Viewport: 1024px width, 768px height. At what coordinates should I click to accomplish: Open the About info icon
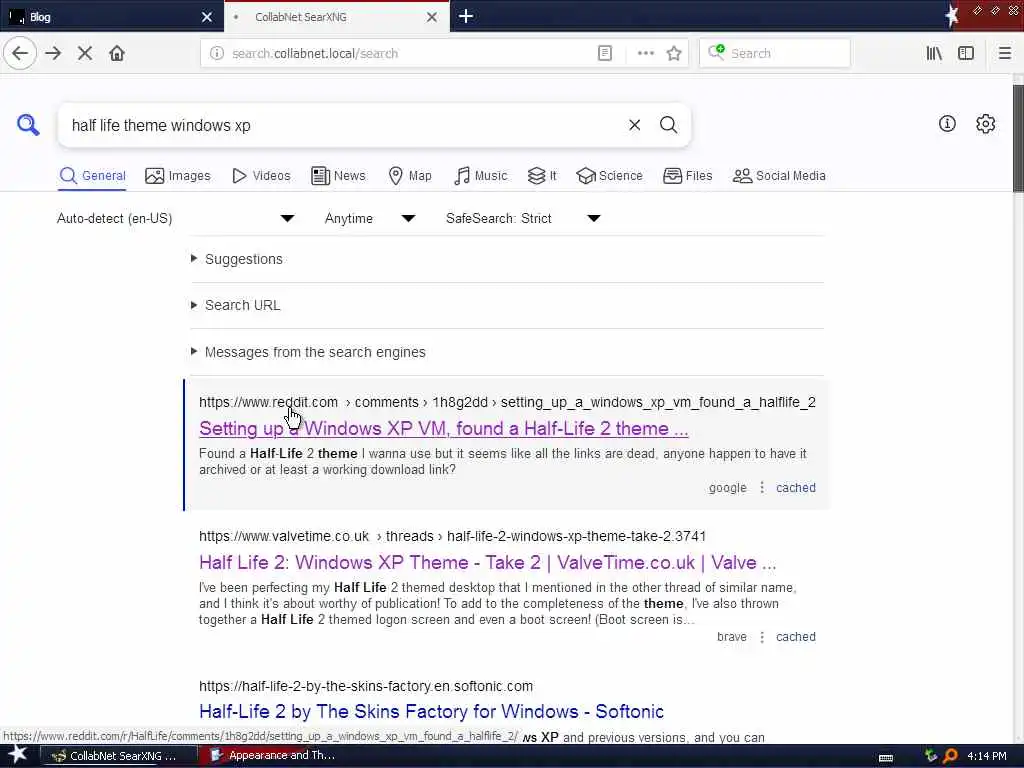[x=947, y=123]
